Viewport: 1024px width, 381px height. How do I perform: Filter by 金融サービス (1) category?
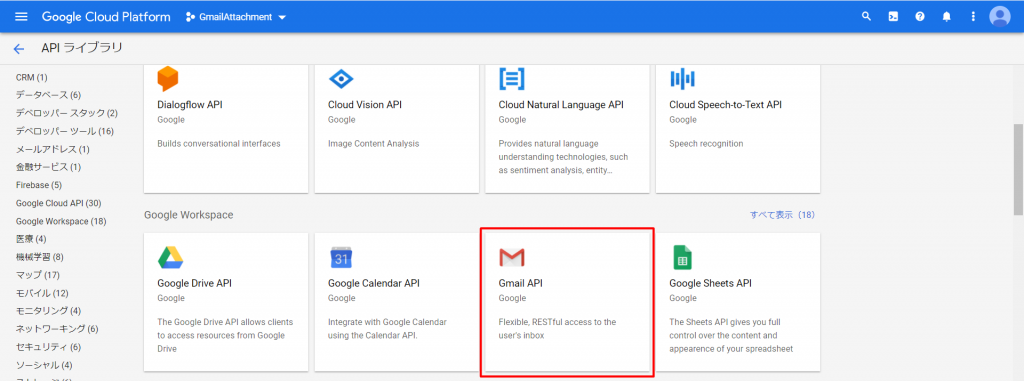[48, 167]
